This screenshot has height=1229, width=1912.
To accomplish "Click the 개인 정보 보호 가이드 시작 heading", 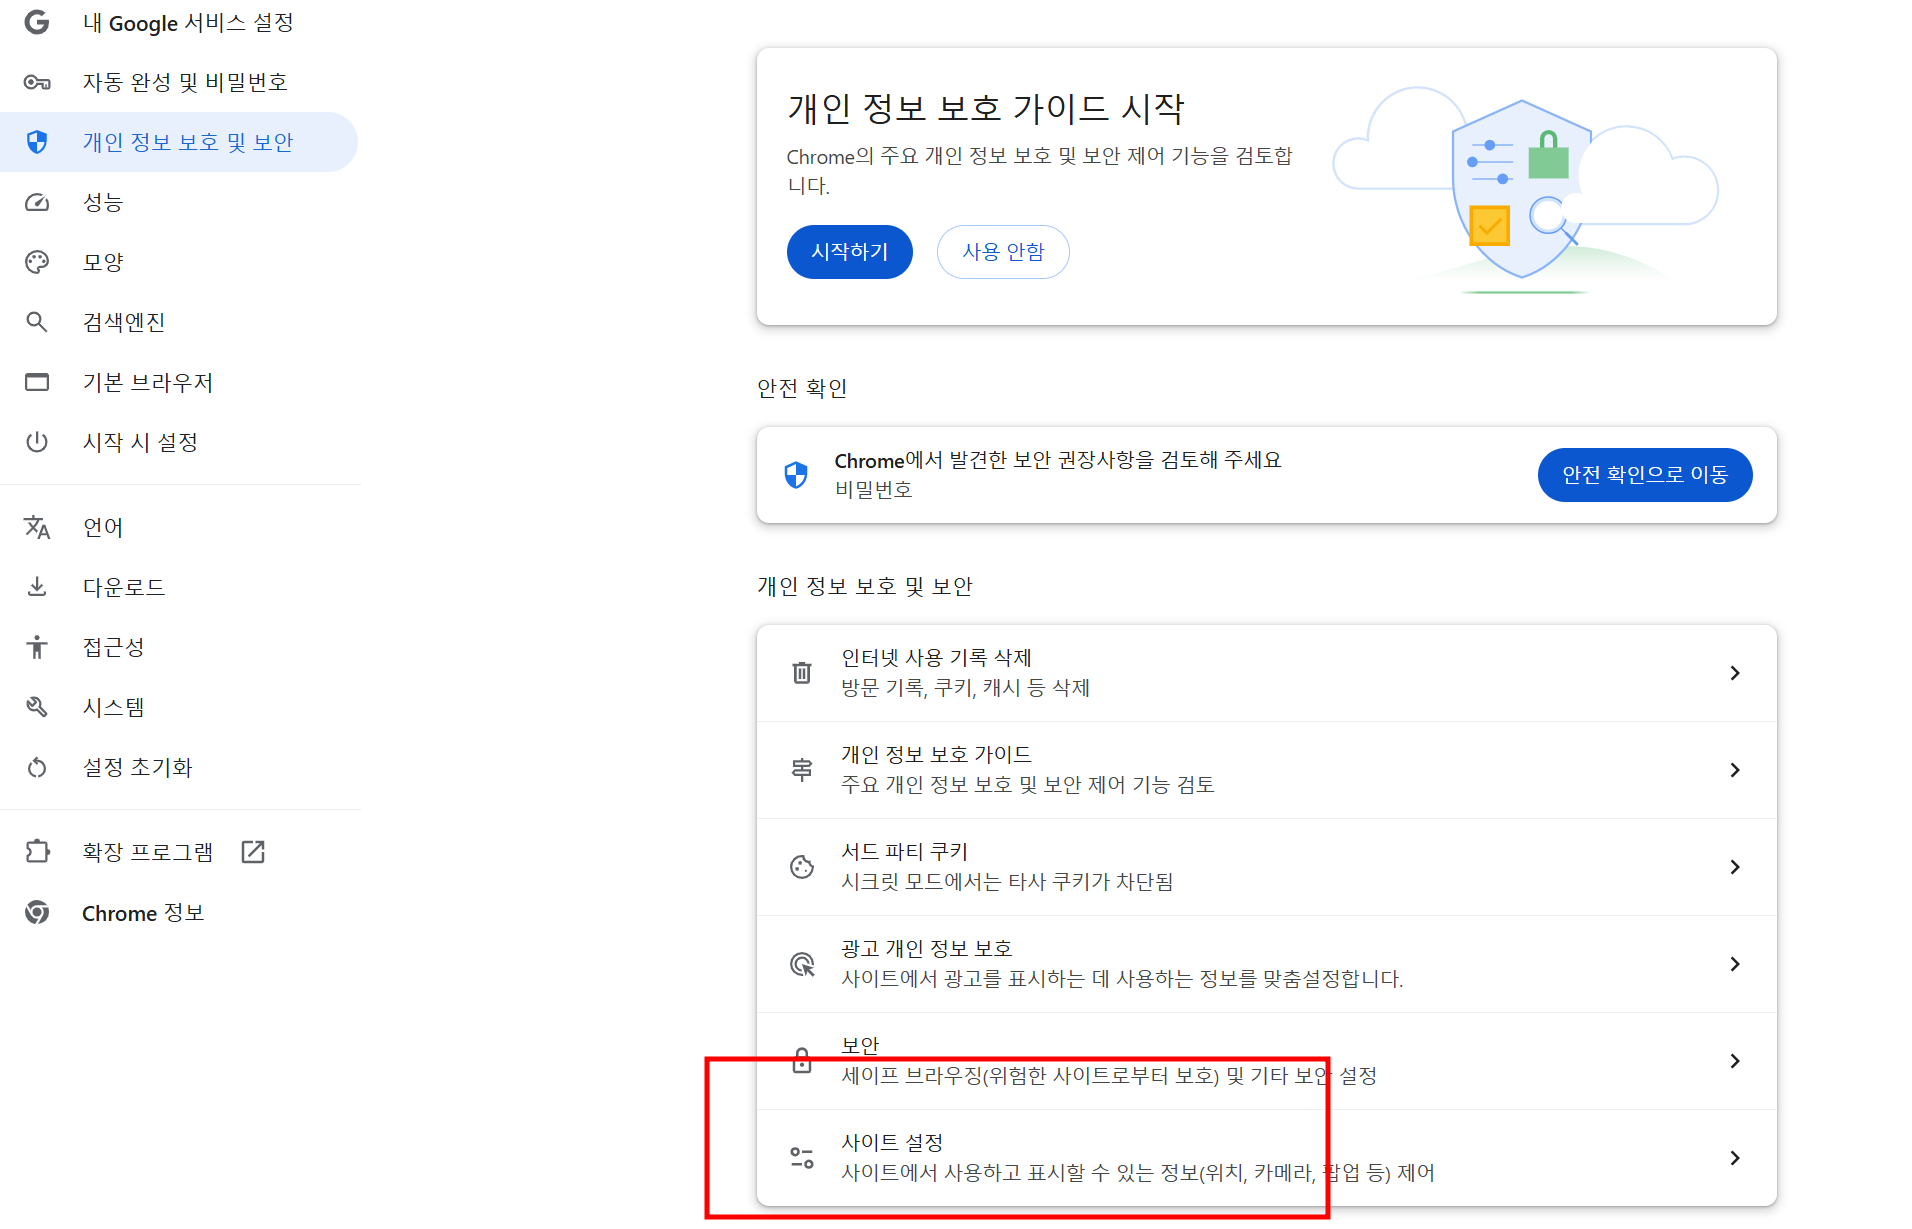I will coord(985,108).
